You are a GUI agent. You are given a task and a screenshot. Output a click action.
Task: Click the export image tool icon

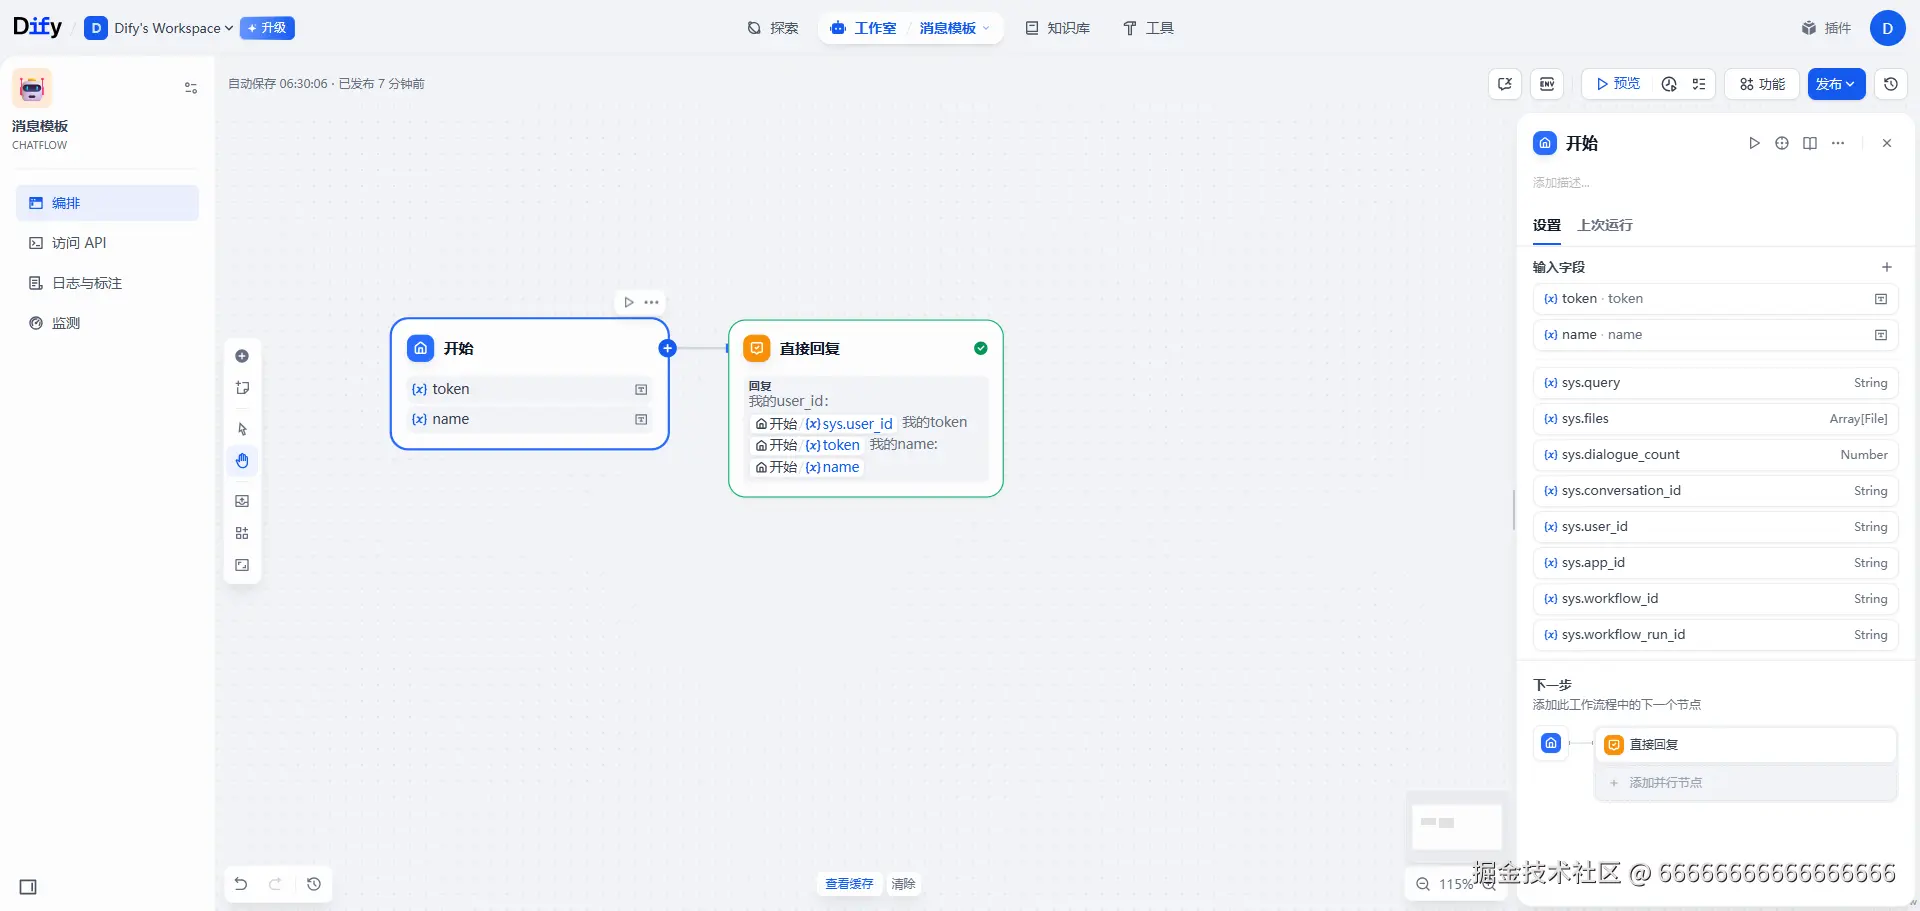pos(242,501)
